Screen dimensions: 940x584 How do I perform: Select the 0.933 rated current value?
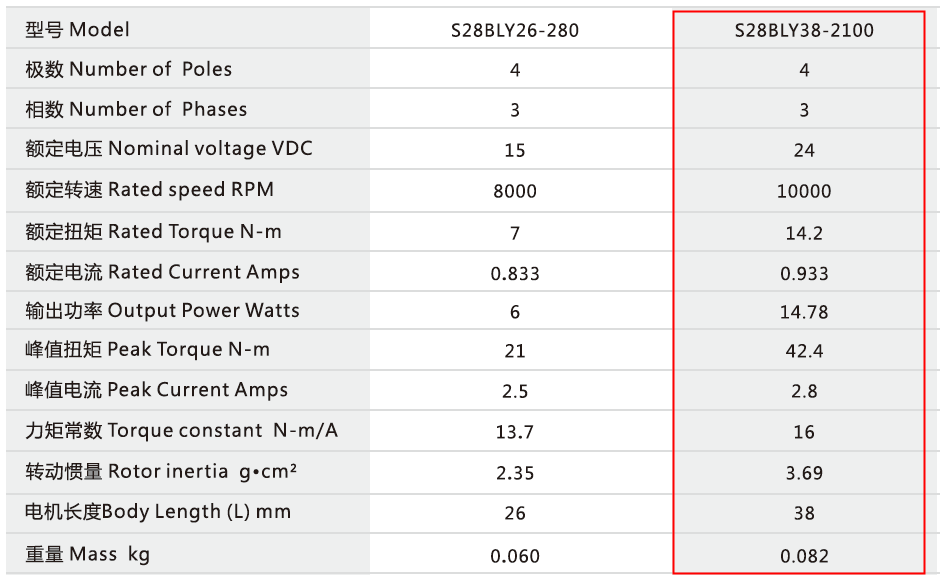[x=804, y=274]
